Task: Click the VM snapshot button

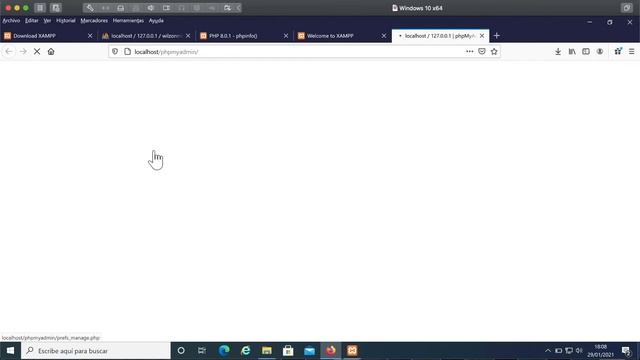Action: [x=56, y=8]
